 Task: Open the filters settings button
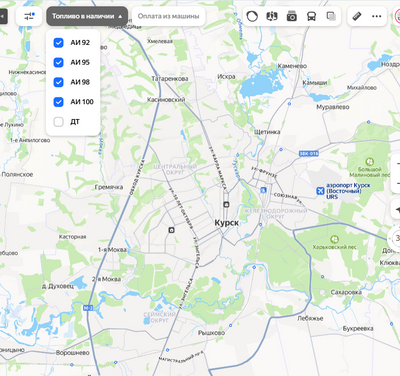tap(29, 16)
